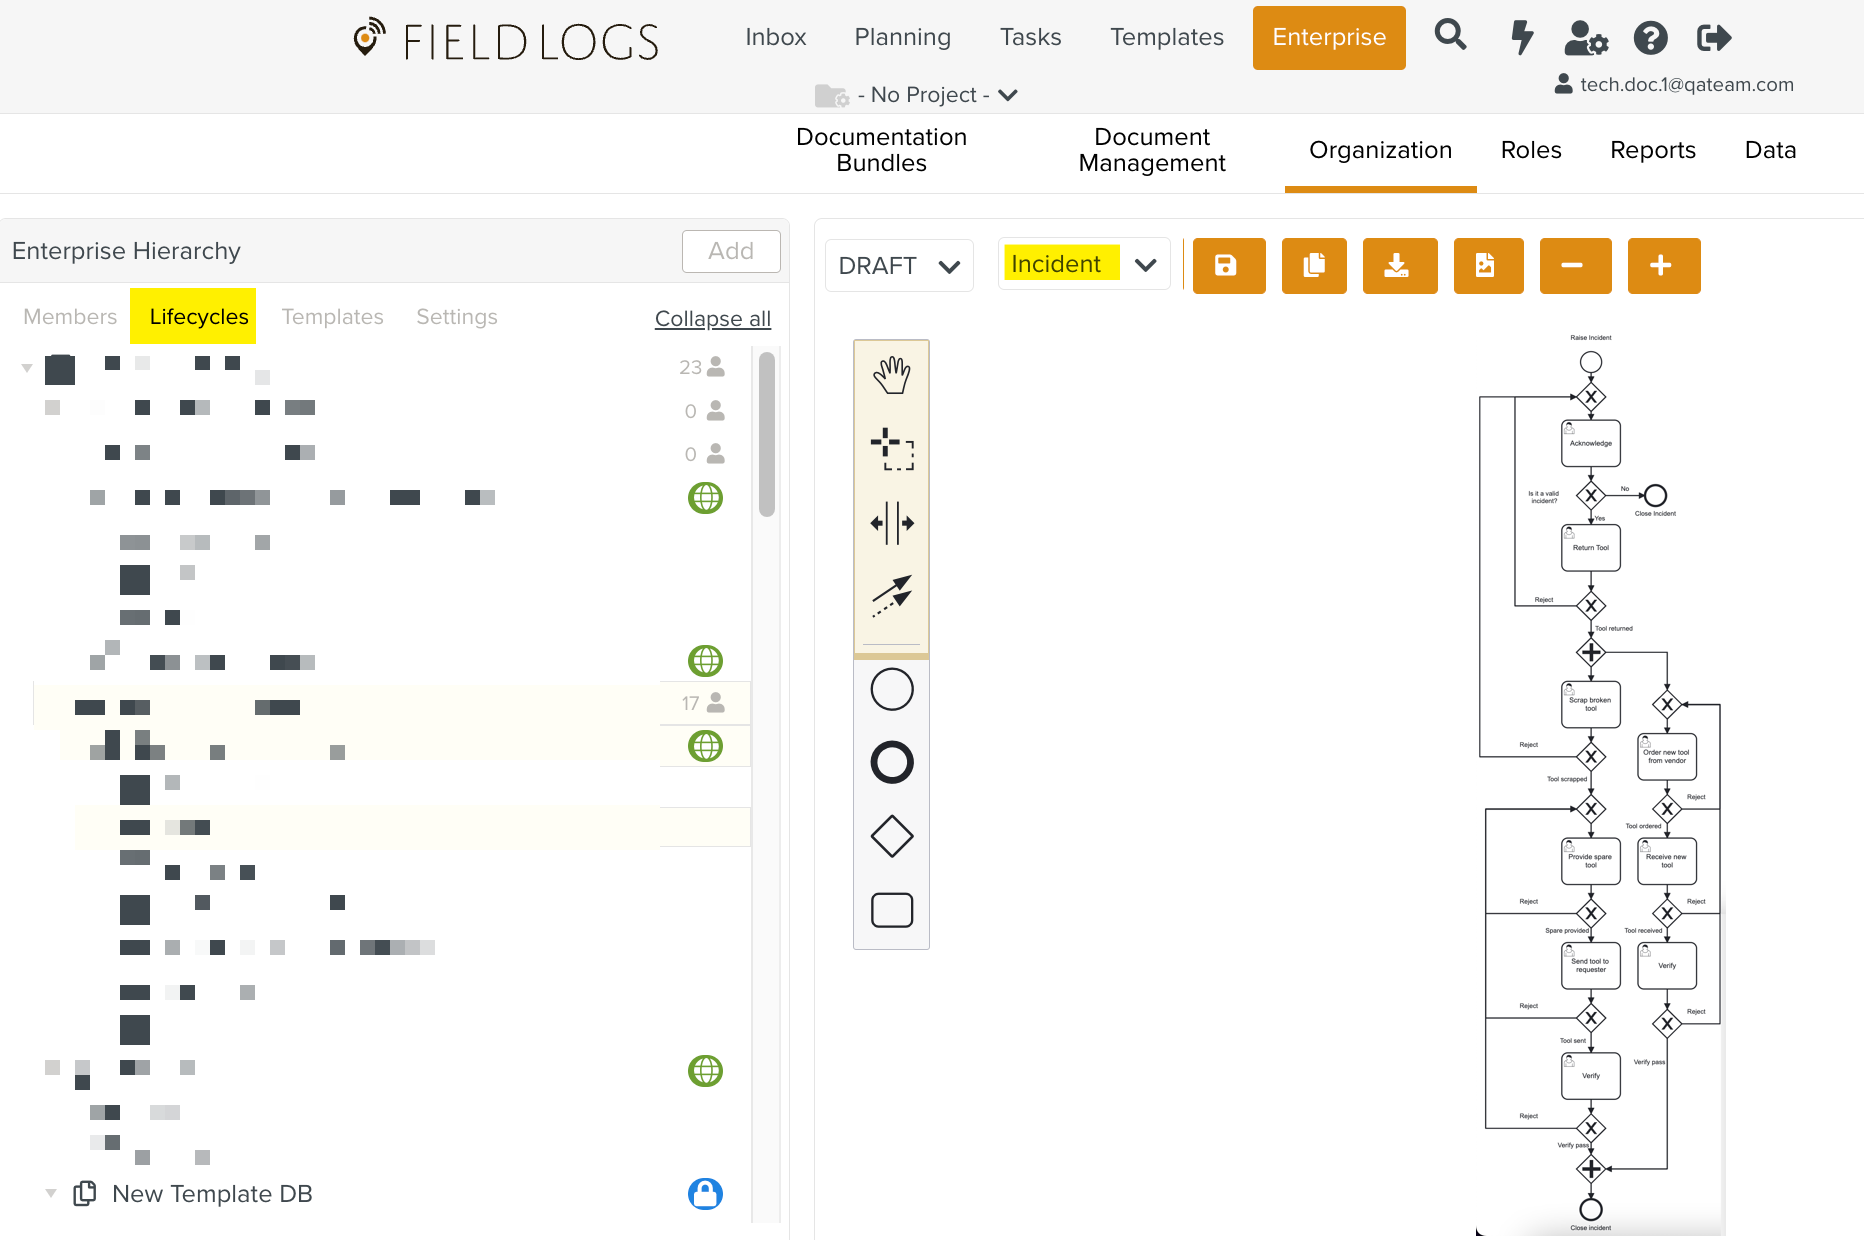Activate the lasso selection tool
This screenshot has width=1864, height=1240.
[891, 449]
